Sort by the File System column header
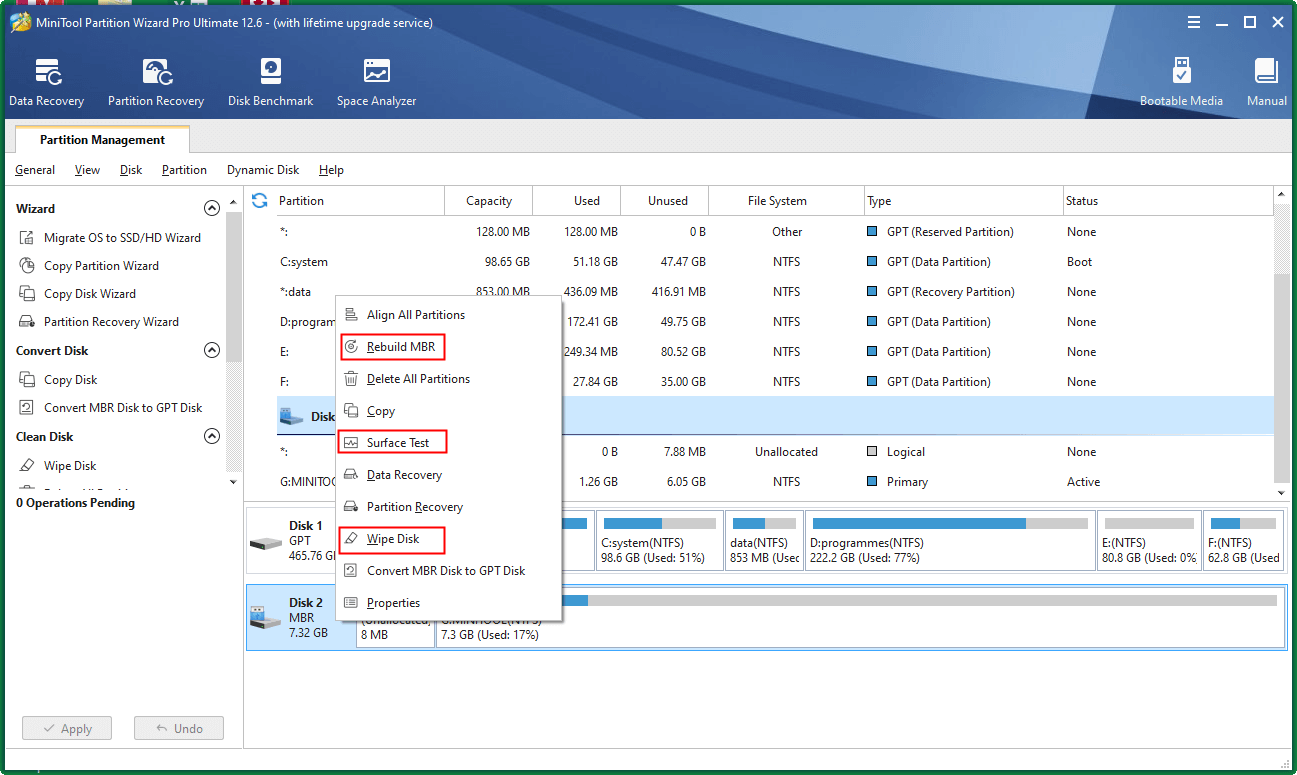The width and height of the screenshot is (1297, 775). tap(786, 201)
